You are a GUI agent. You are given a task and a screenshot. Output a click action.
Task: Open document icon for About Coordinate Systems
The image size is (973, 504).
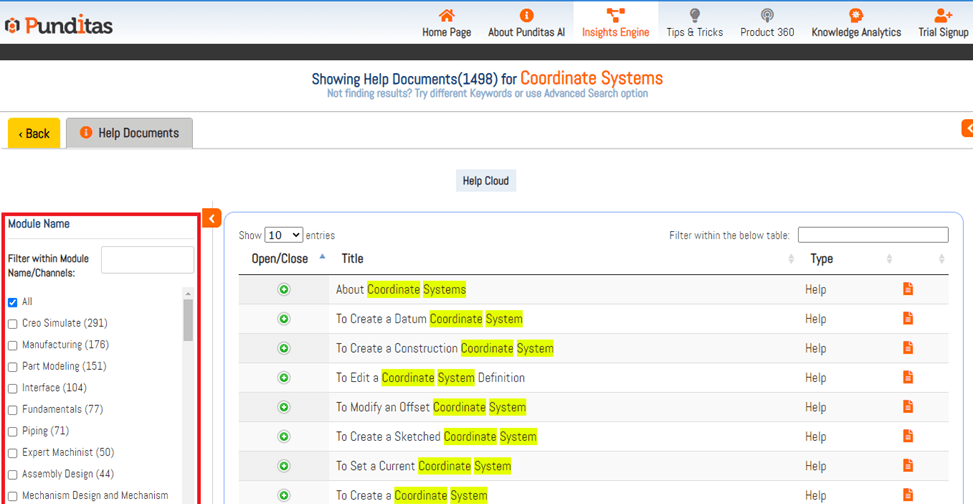tap(908, 289)
